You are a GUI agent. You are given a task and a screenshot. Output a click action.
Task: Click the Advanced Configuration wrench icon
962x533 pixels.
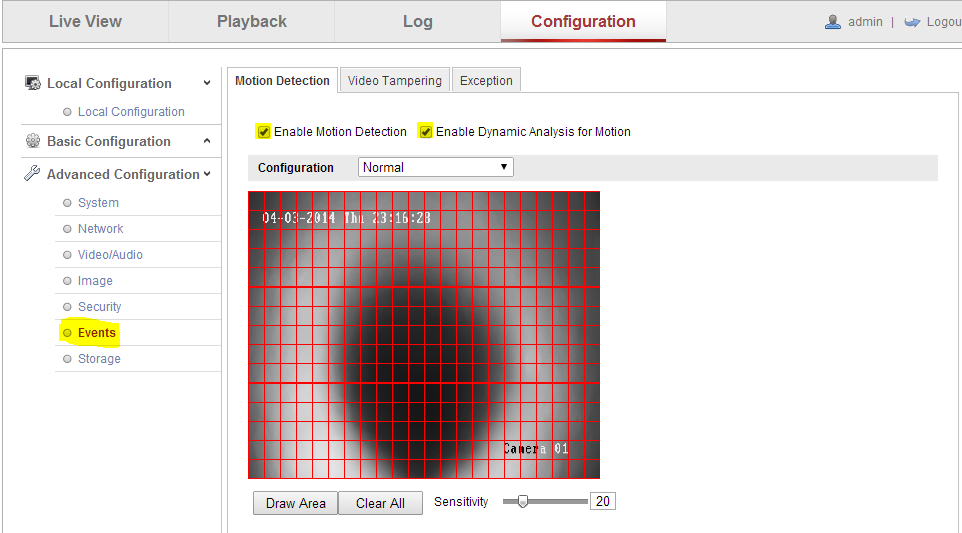click(x=33, y=174)
